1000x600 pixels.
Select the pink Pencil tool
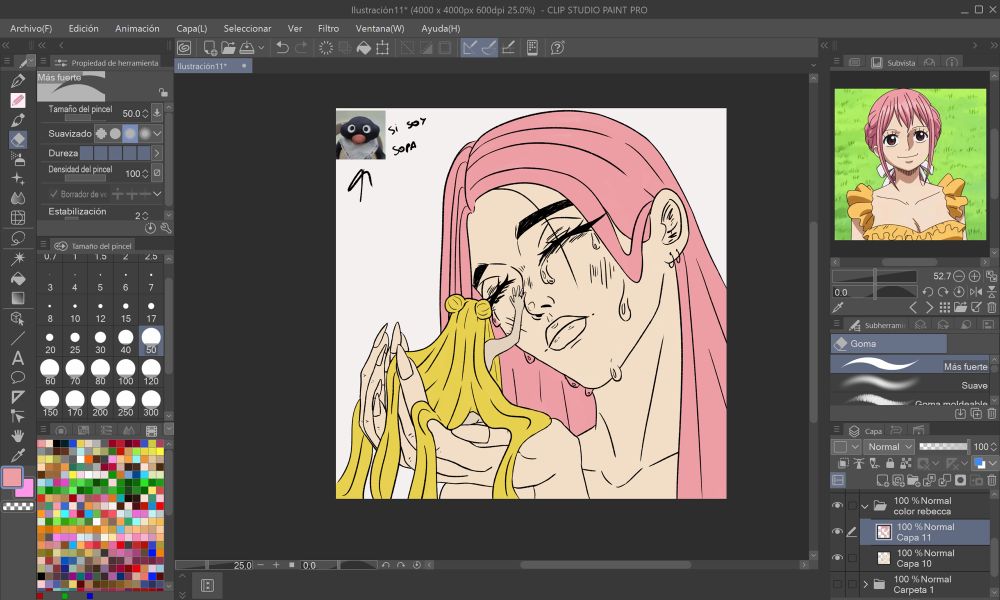coord(18,100)
